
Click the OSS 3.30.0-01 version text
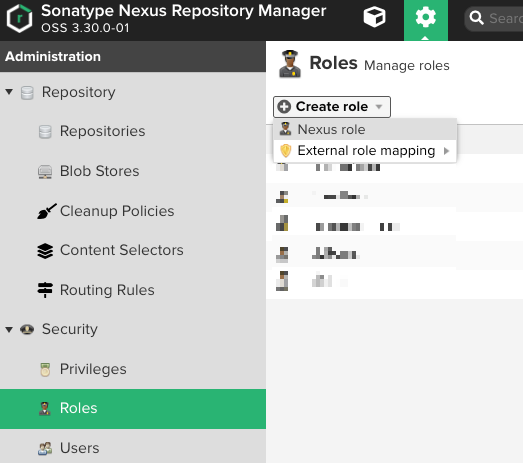point(85,28)
